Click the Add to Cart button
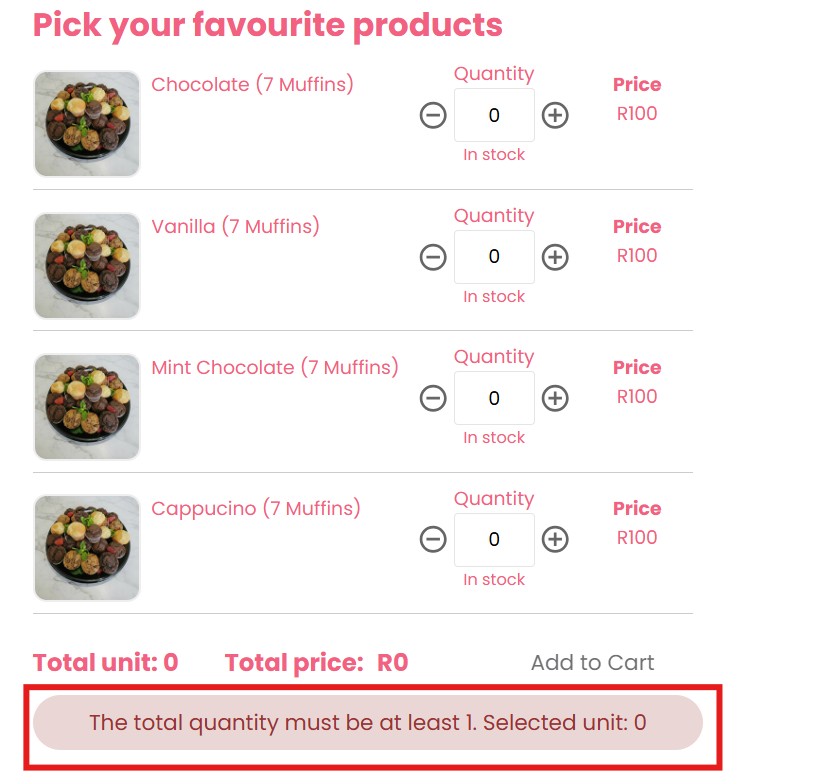The height and width of the screenshot is (784, 814). (x=592, y=663)
